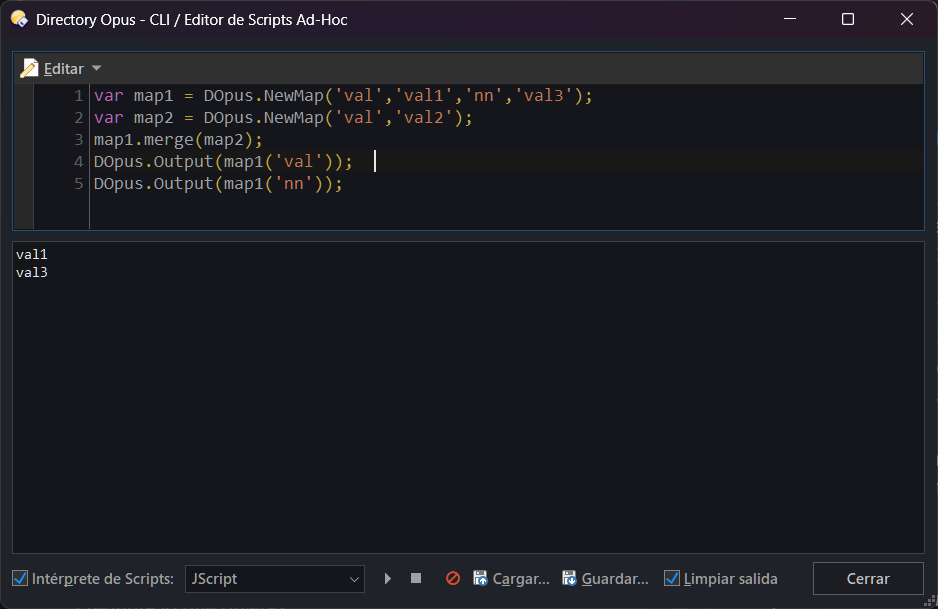Viewport: 938px width, 609px height.
Task: Place cursor on line 5 of the script
Action: [x=218, y=184]
